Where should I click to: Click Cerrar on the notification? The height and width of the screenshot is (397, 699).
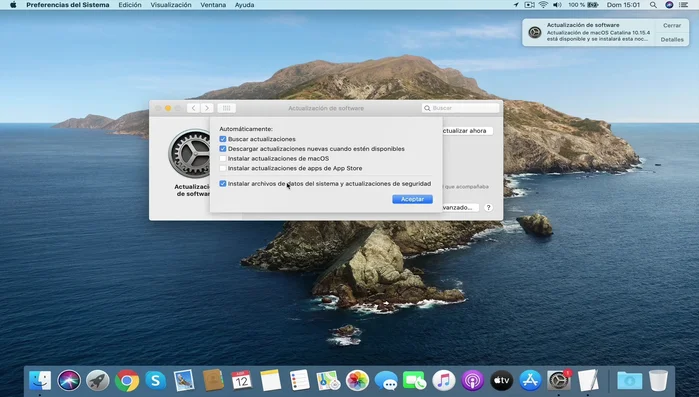coord(672,25)
